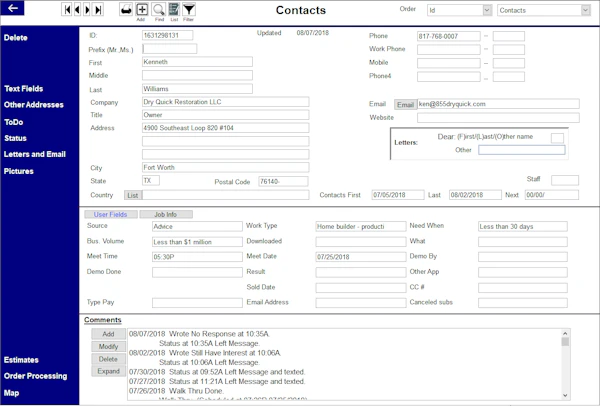Click the Company field
This screenshot has width=600, height=406.
click(225, 102)
